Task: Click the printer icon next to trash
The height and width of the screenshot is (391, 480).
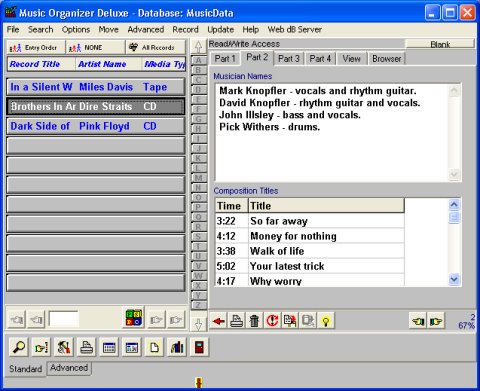Action: click(x=236, y=321)
